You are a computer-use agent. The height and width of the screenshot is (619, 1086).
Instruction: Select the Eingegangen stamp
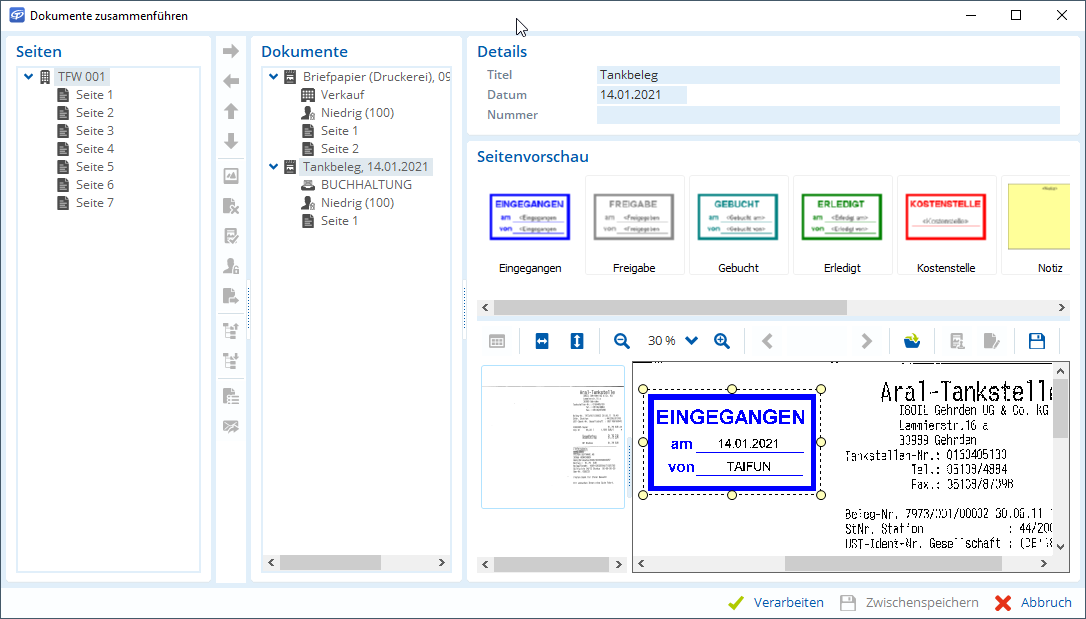530,225
